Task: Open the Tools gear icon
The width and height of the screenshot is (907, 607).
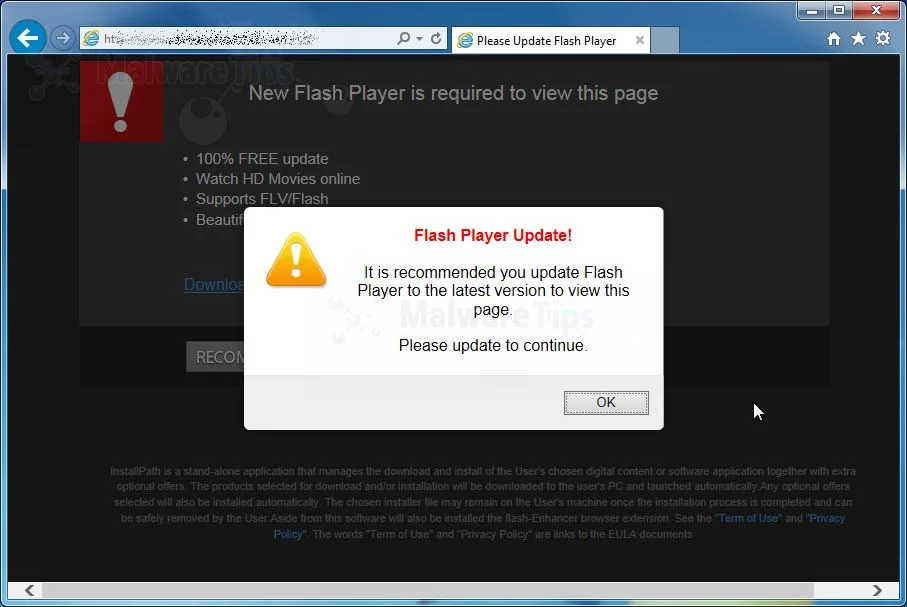Action: (883, 39)
